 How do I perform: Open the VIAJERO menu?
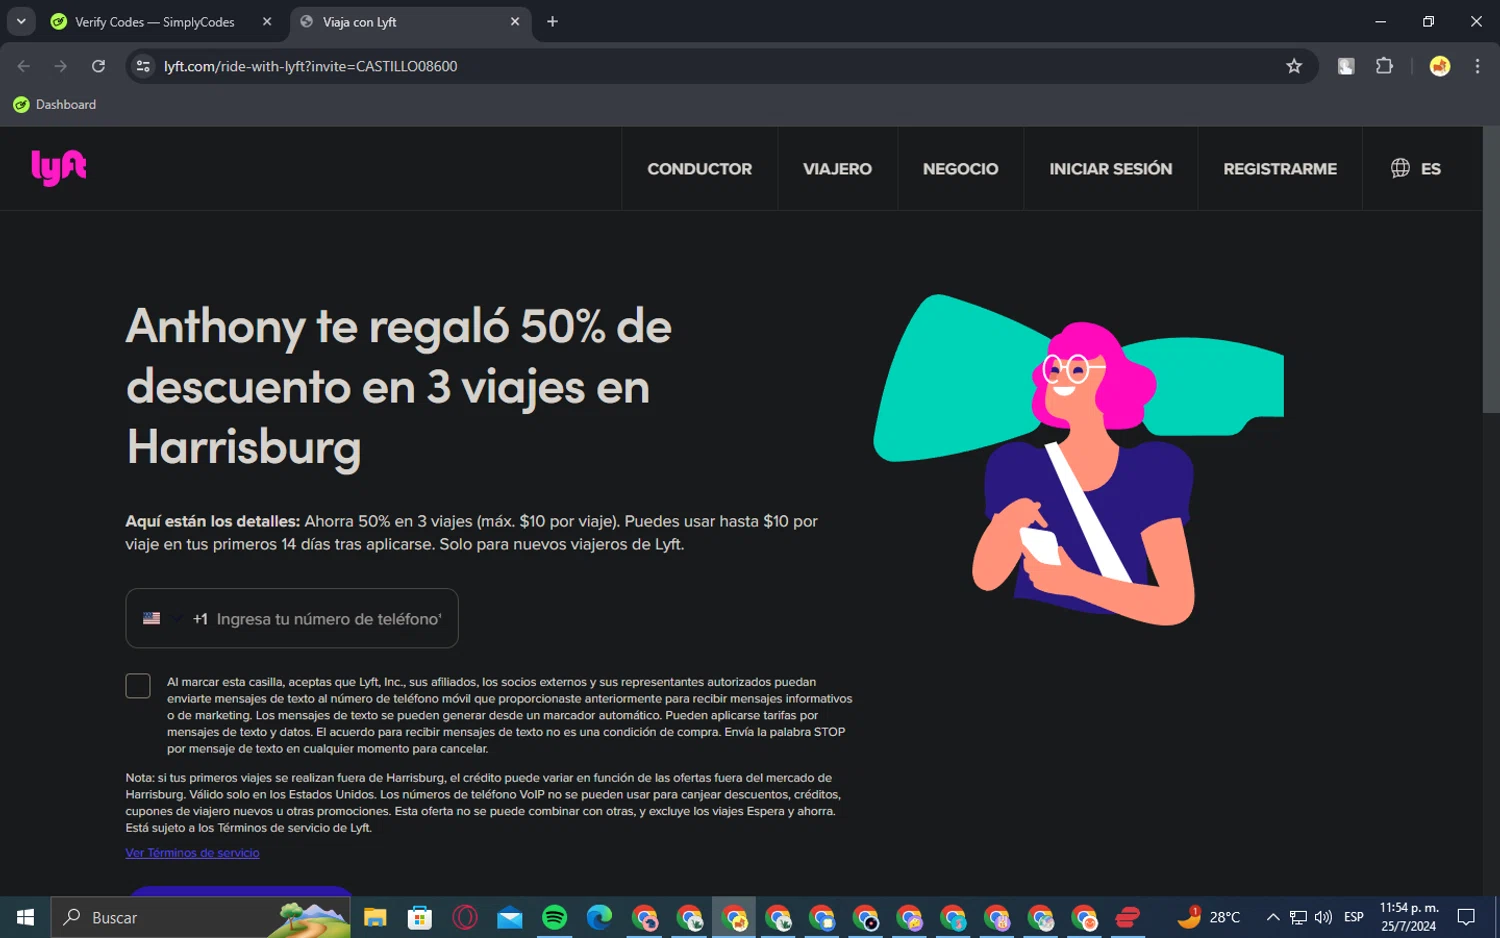coord(837,169)
